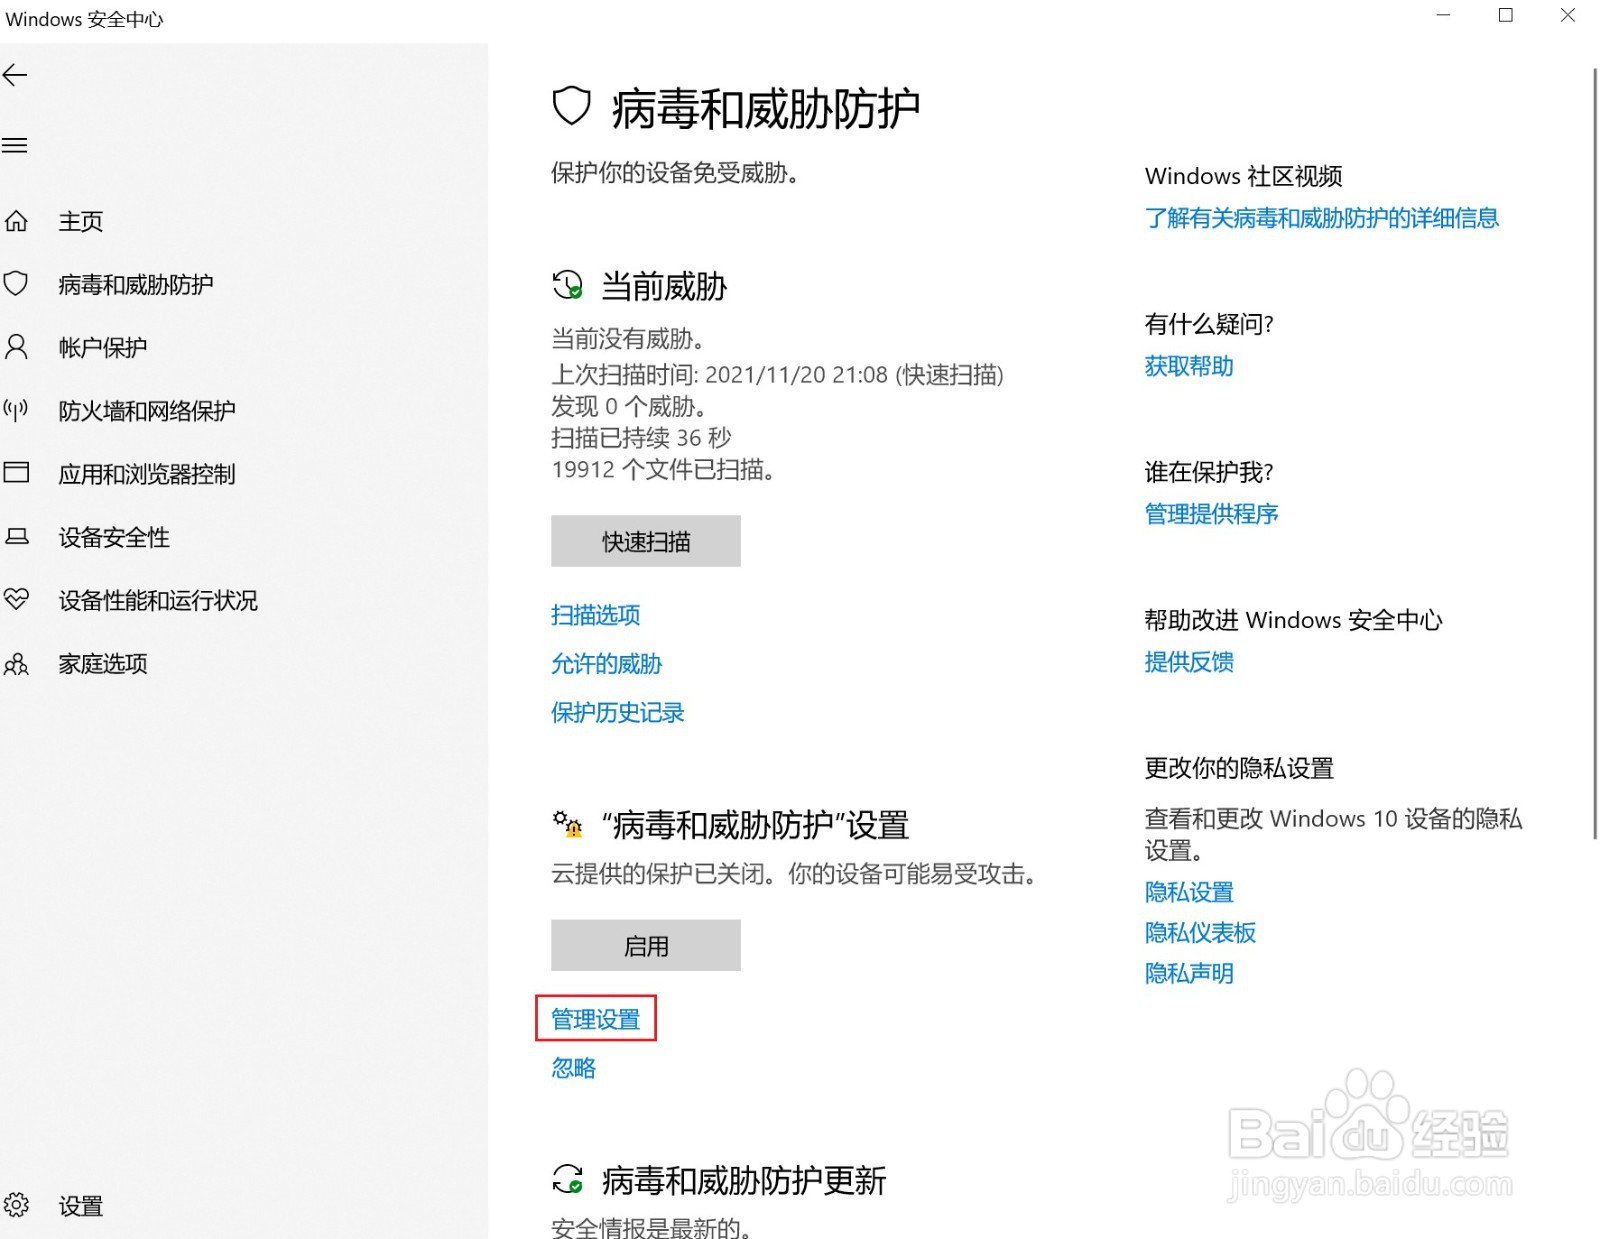The width and height of the screenshot is (1600, 1239).
Task: Open the hamburger navigation menu
Action: [x=14, y=146]
